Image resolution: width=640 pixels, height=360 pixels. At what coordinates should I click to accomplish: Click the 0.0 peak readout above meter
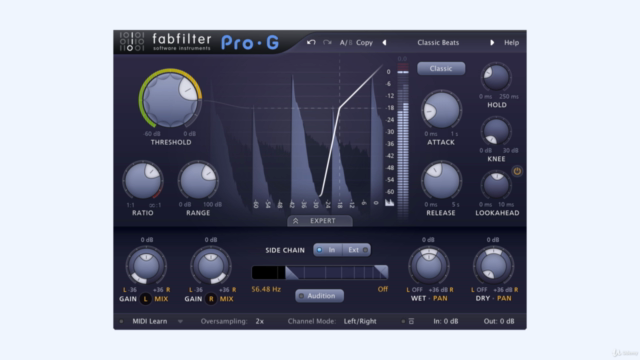pyautogui.click(x=402, y=59)
